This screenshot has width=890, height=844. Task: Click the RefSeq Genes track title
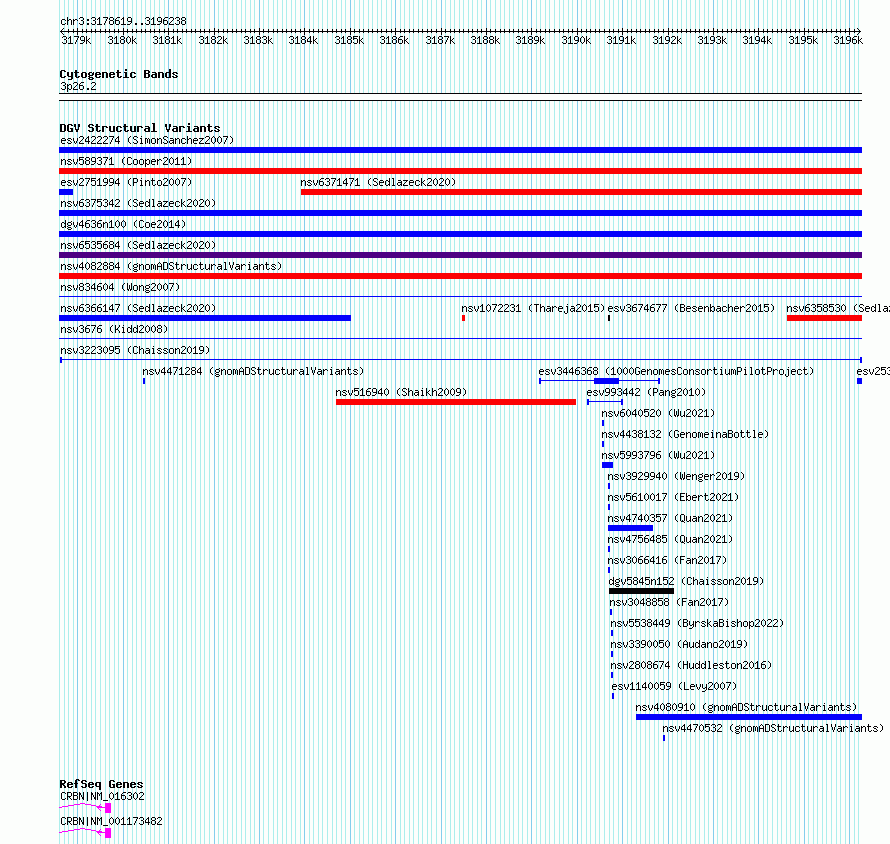point(101,784)
